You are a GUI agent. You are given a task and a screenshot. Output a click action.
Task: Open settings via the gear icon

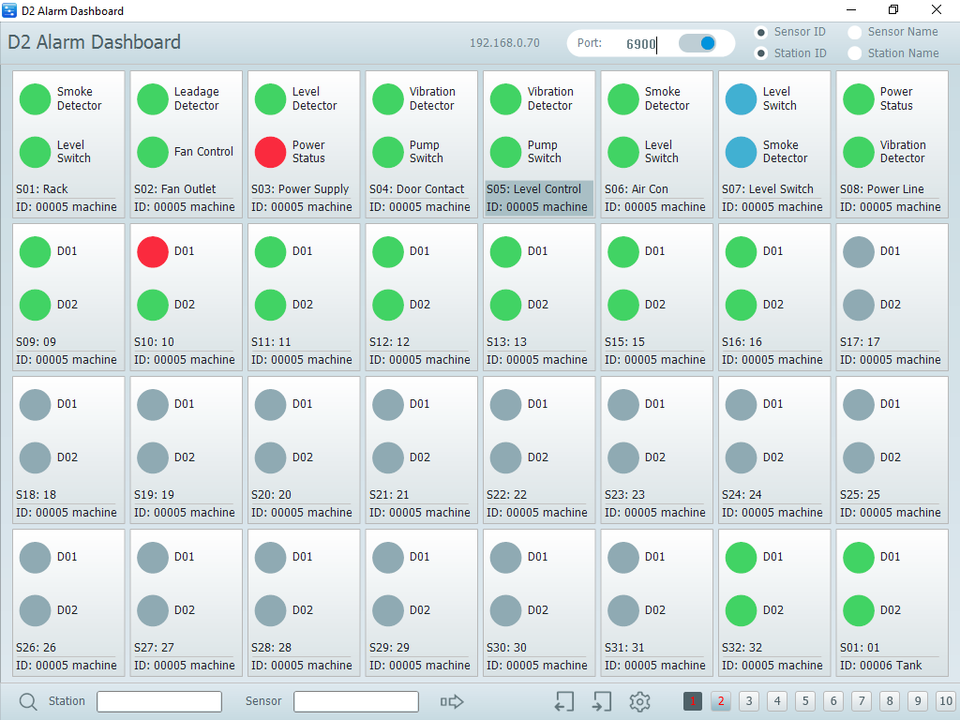pyautogui.click(x=640, y=702)
